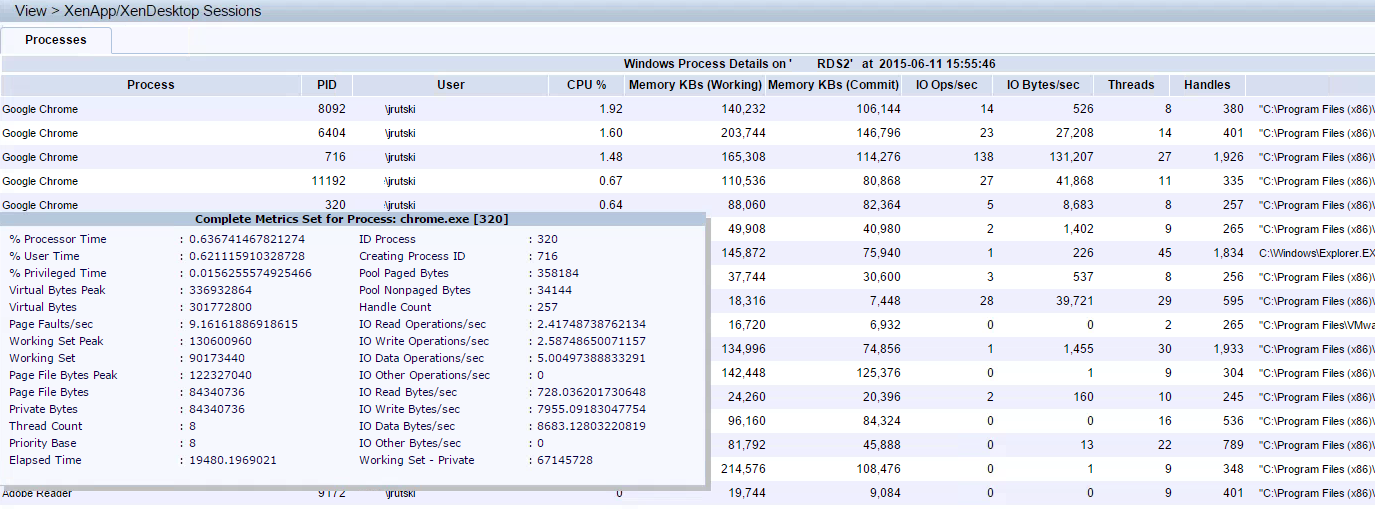Click the View > XenApp/XenDesktop Sessions breadcrumb
The height and width of the screenshot is (509, 1375).
pos(138,11)
